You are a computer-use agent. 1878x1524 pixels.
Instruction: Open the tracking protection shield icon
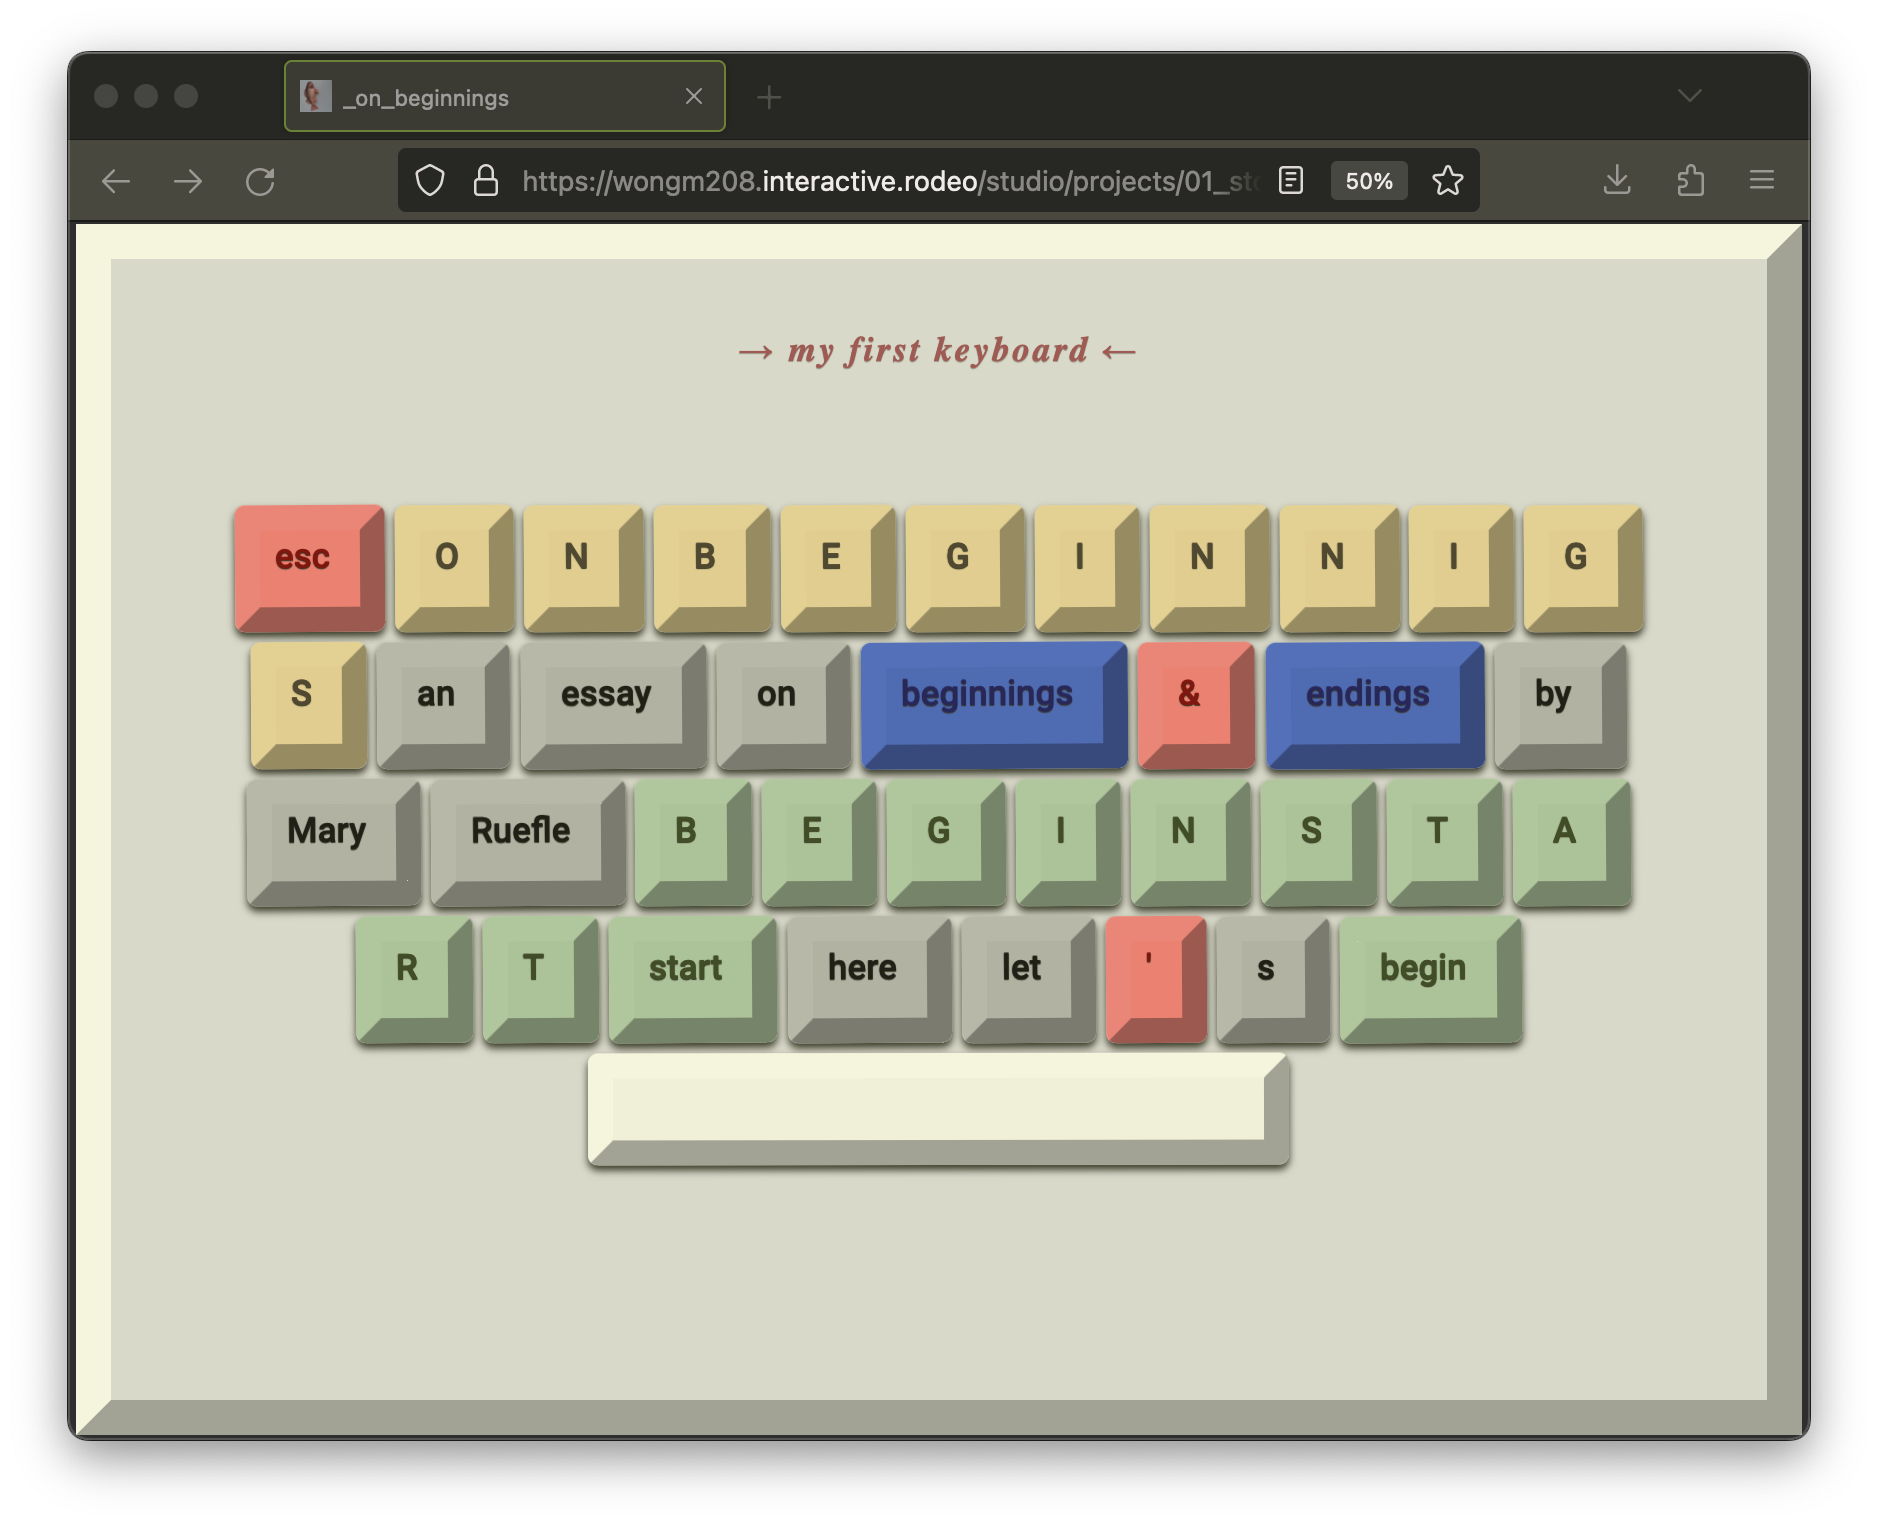(x=430, y=181)
